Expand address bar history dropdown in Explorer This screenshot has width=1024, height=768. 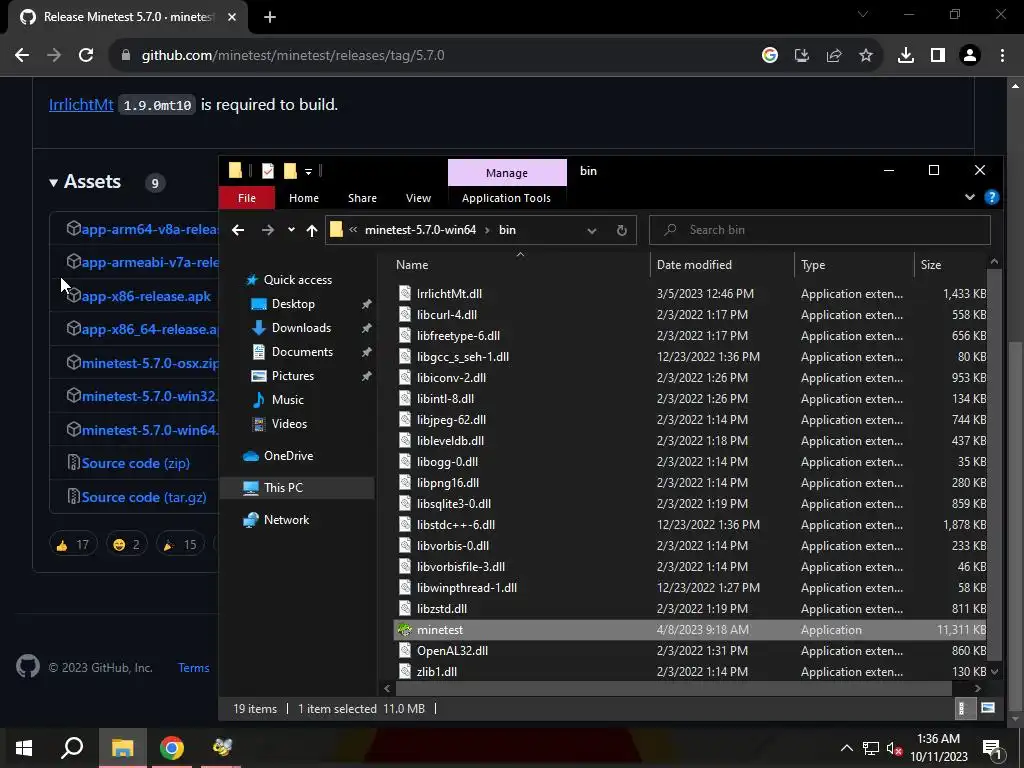[x=592, y=230]
